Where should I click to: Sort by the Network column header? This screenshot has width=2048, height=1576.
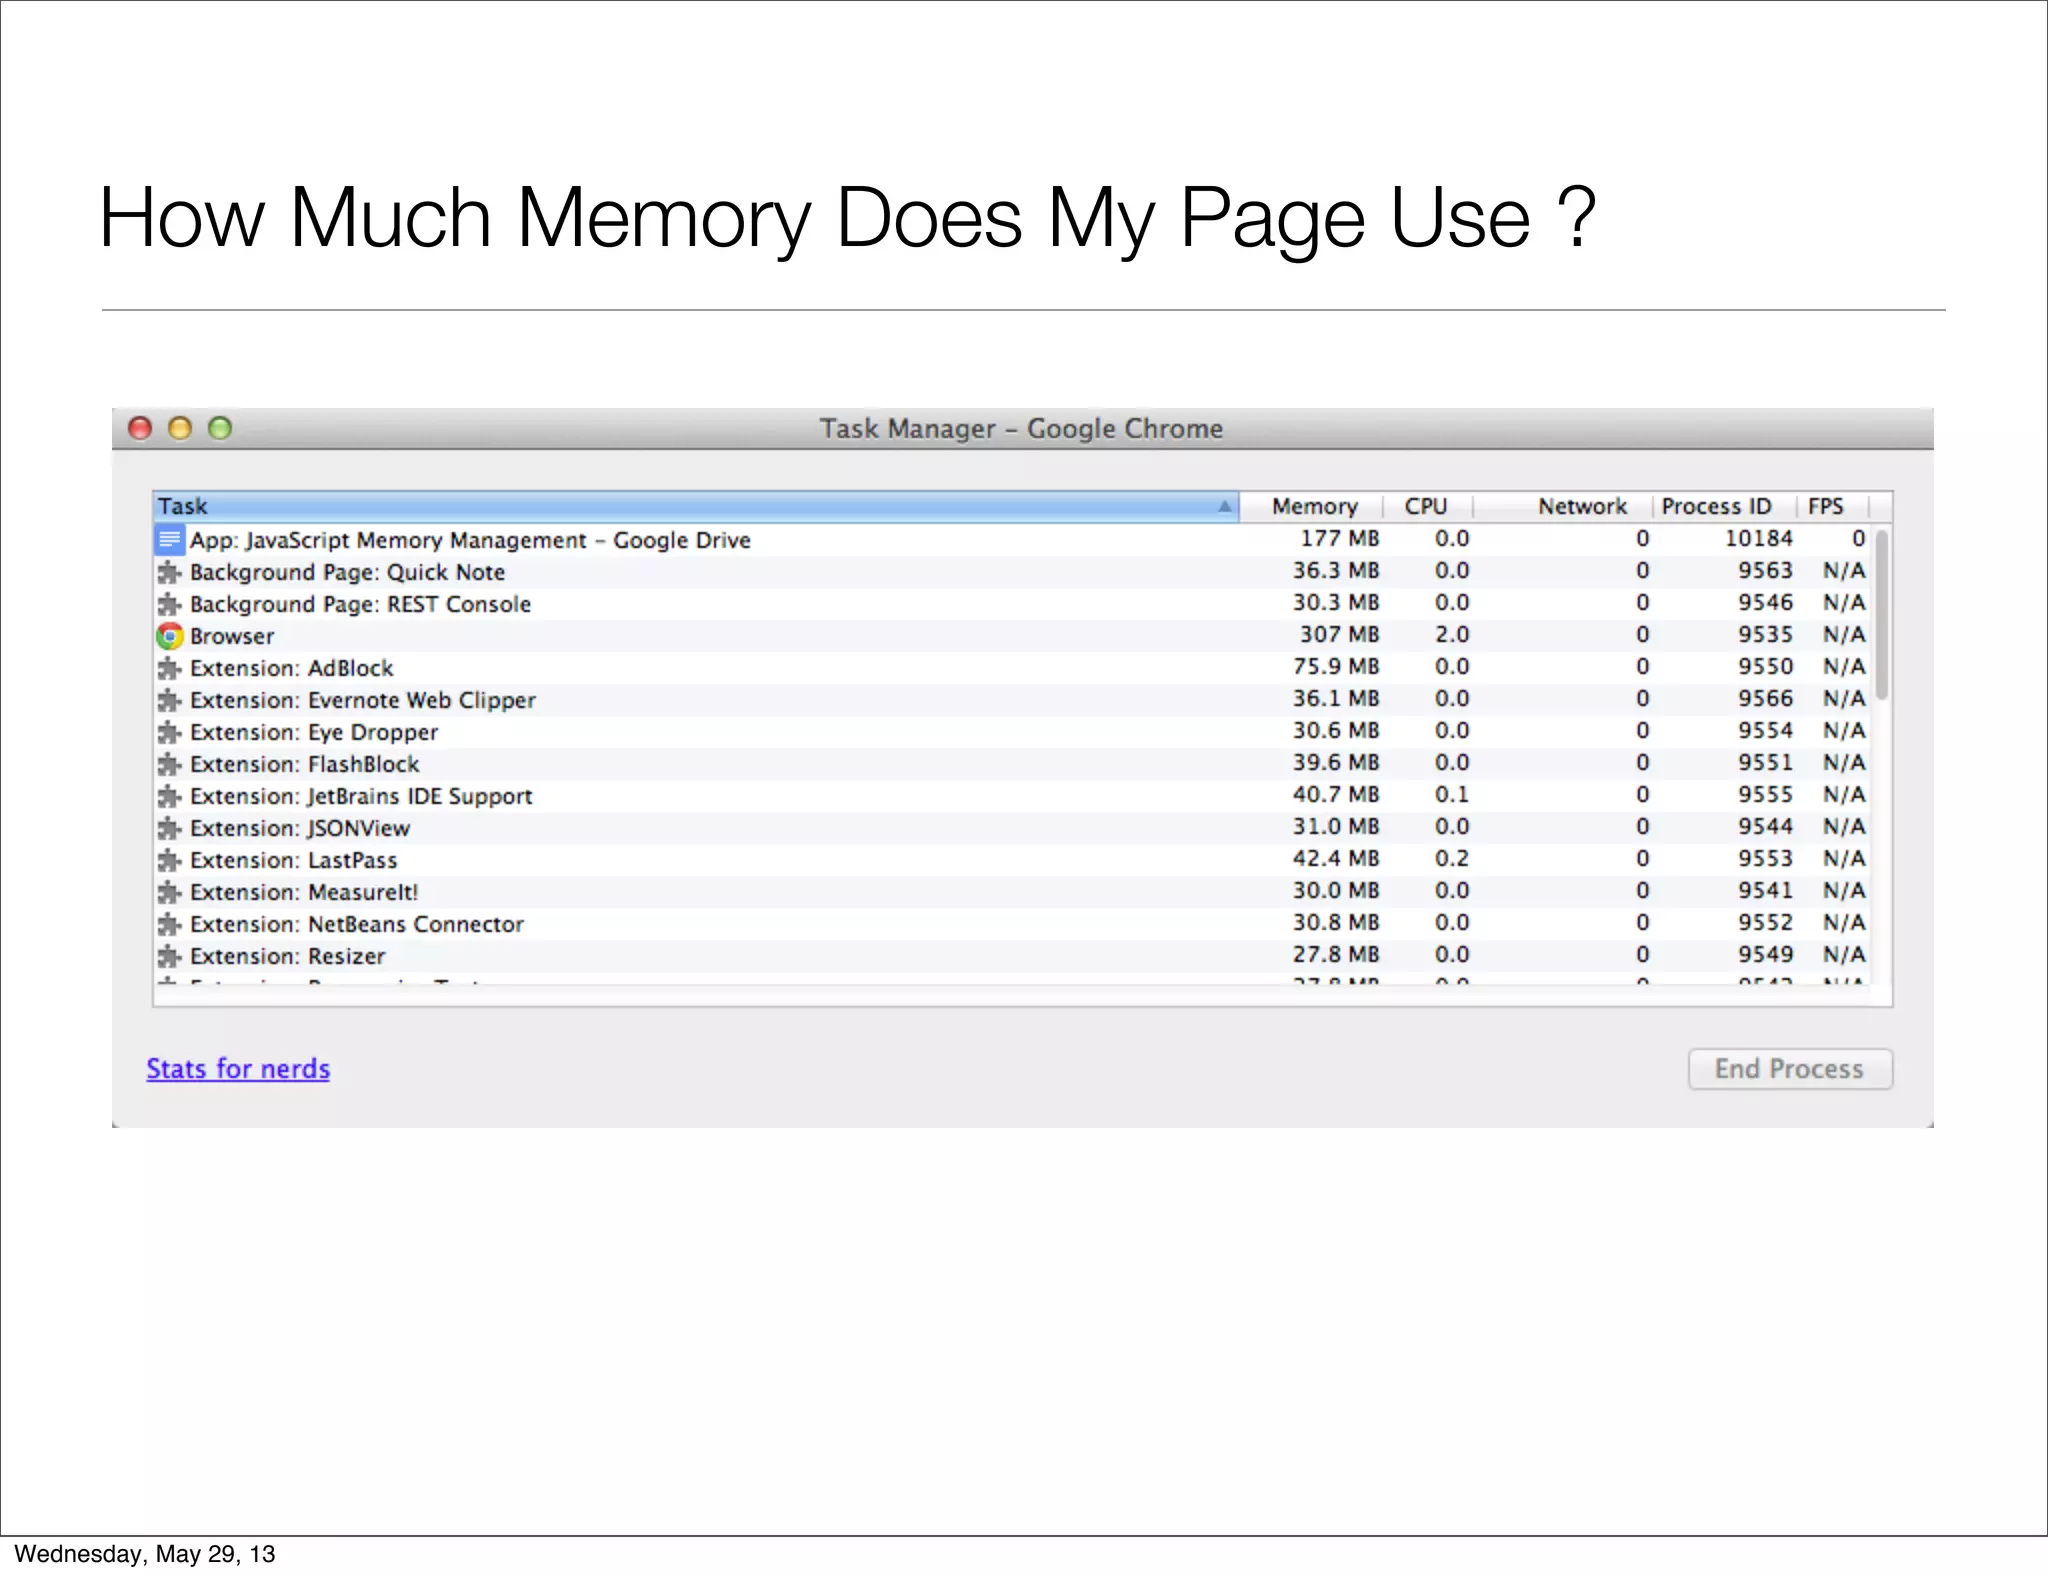click(1563, 507)
